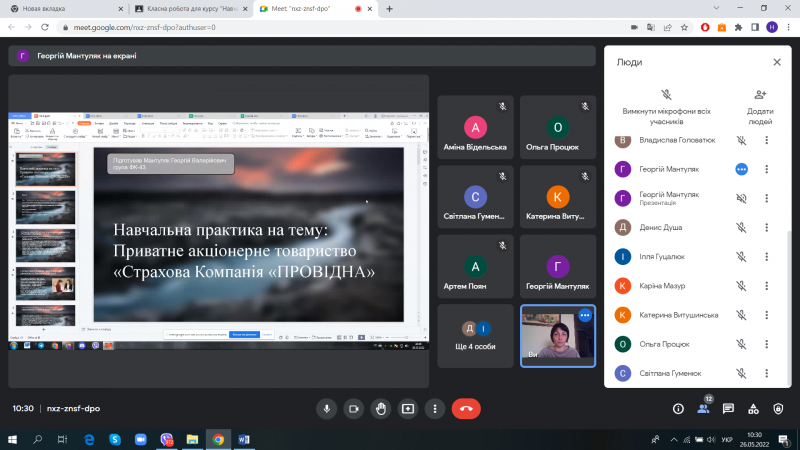Viewport: 800px width, 450px height.
Task: Open options for Світлана Гуменюк
Action: [766, 373]
